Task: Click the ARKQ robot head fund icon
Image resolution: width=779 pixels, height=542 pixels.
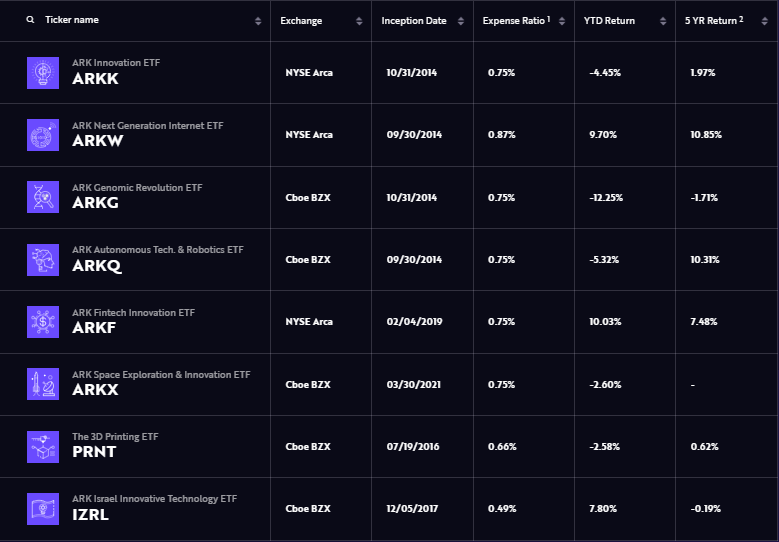Action: (43, 259)
